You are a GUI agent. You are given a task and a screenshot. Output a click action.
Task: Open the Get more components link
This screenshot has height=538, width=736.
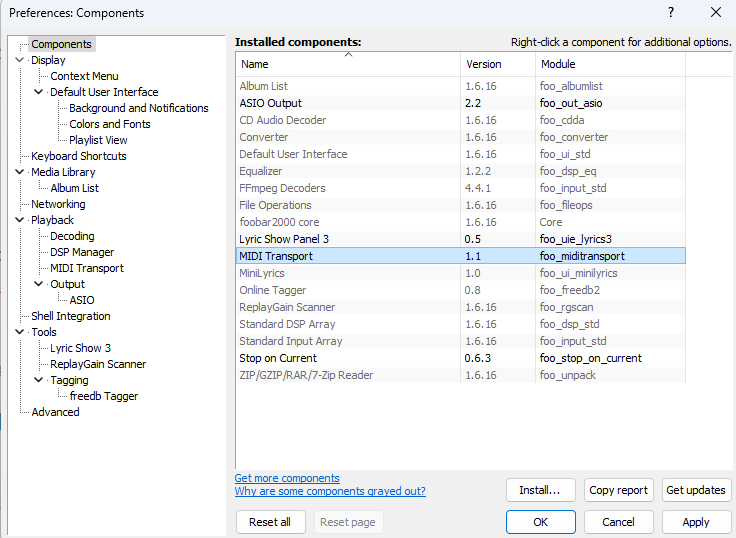pyautogui.click(x=287, y=478)
